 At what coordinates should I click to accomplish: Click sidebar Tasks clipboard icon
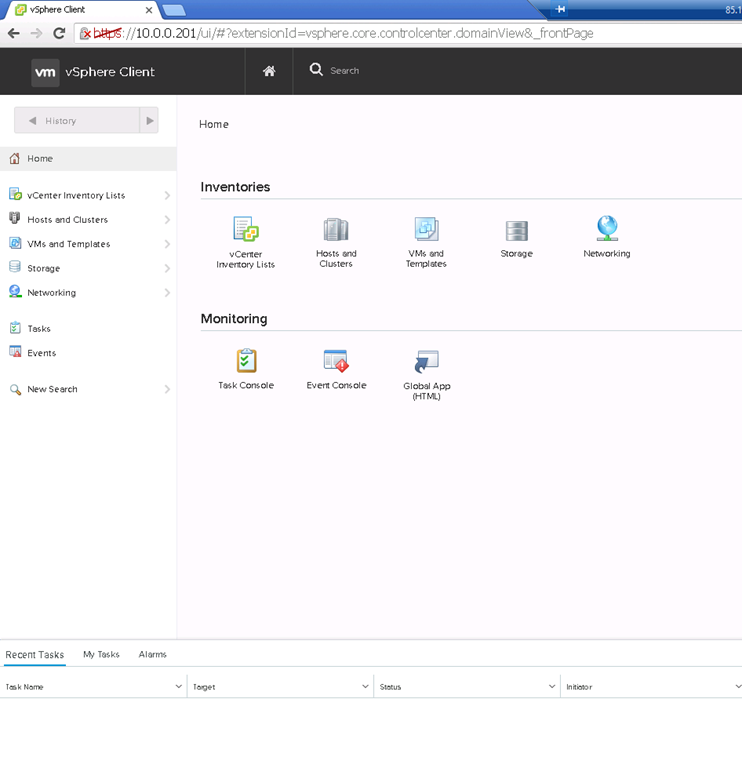point(15,328)
